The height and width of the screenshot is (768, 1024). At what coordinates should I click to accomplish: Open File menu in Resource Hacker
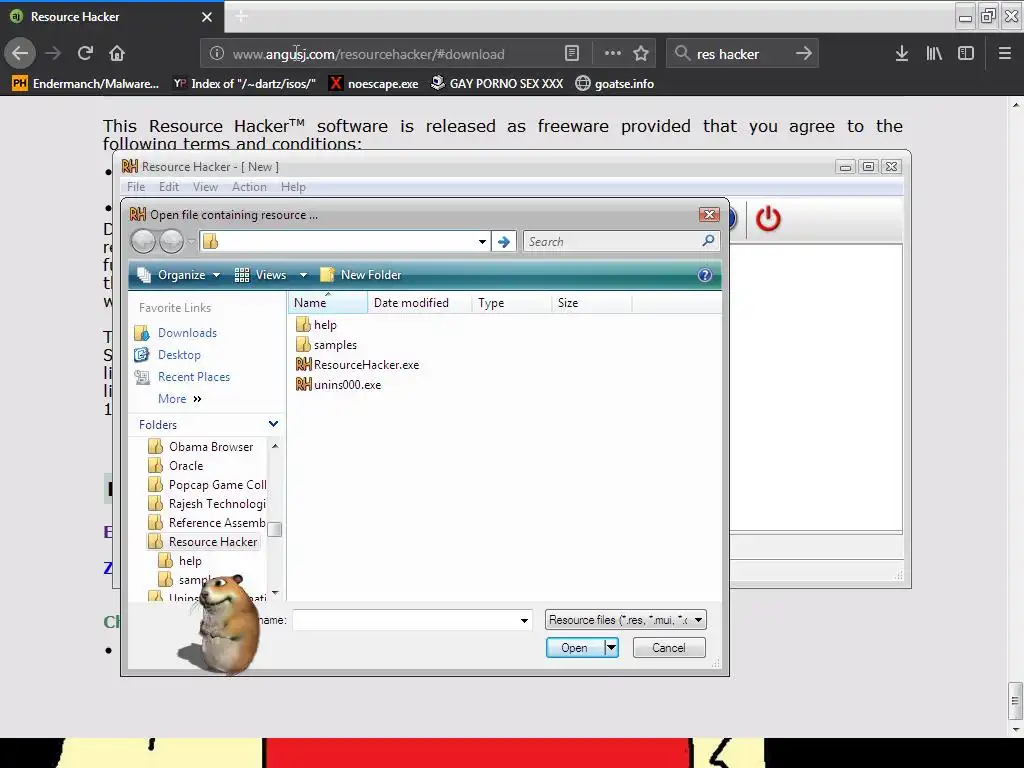[136, 187]
